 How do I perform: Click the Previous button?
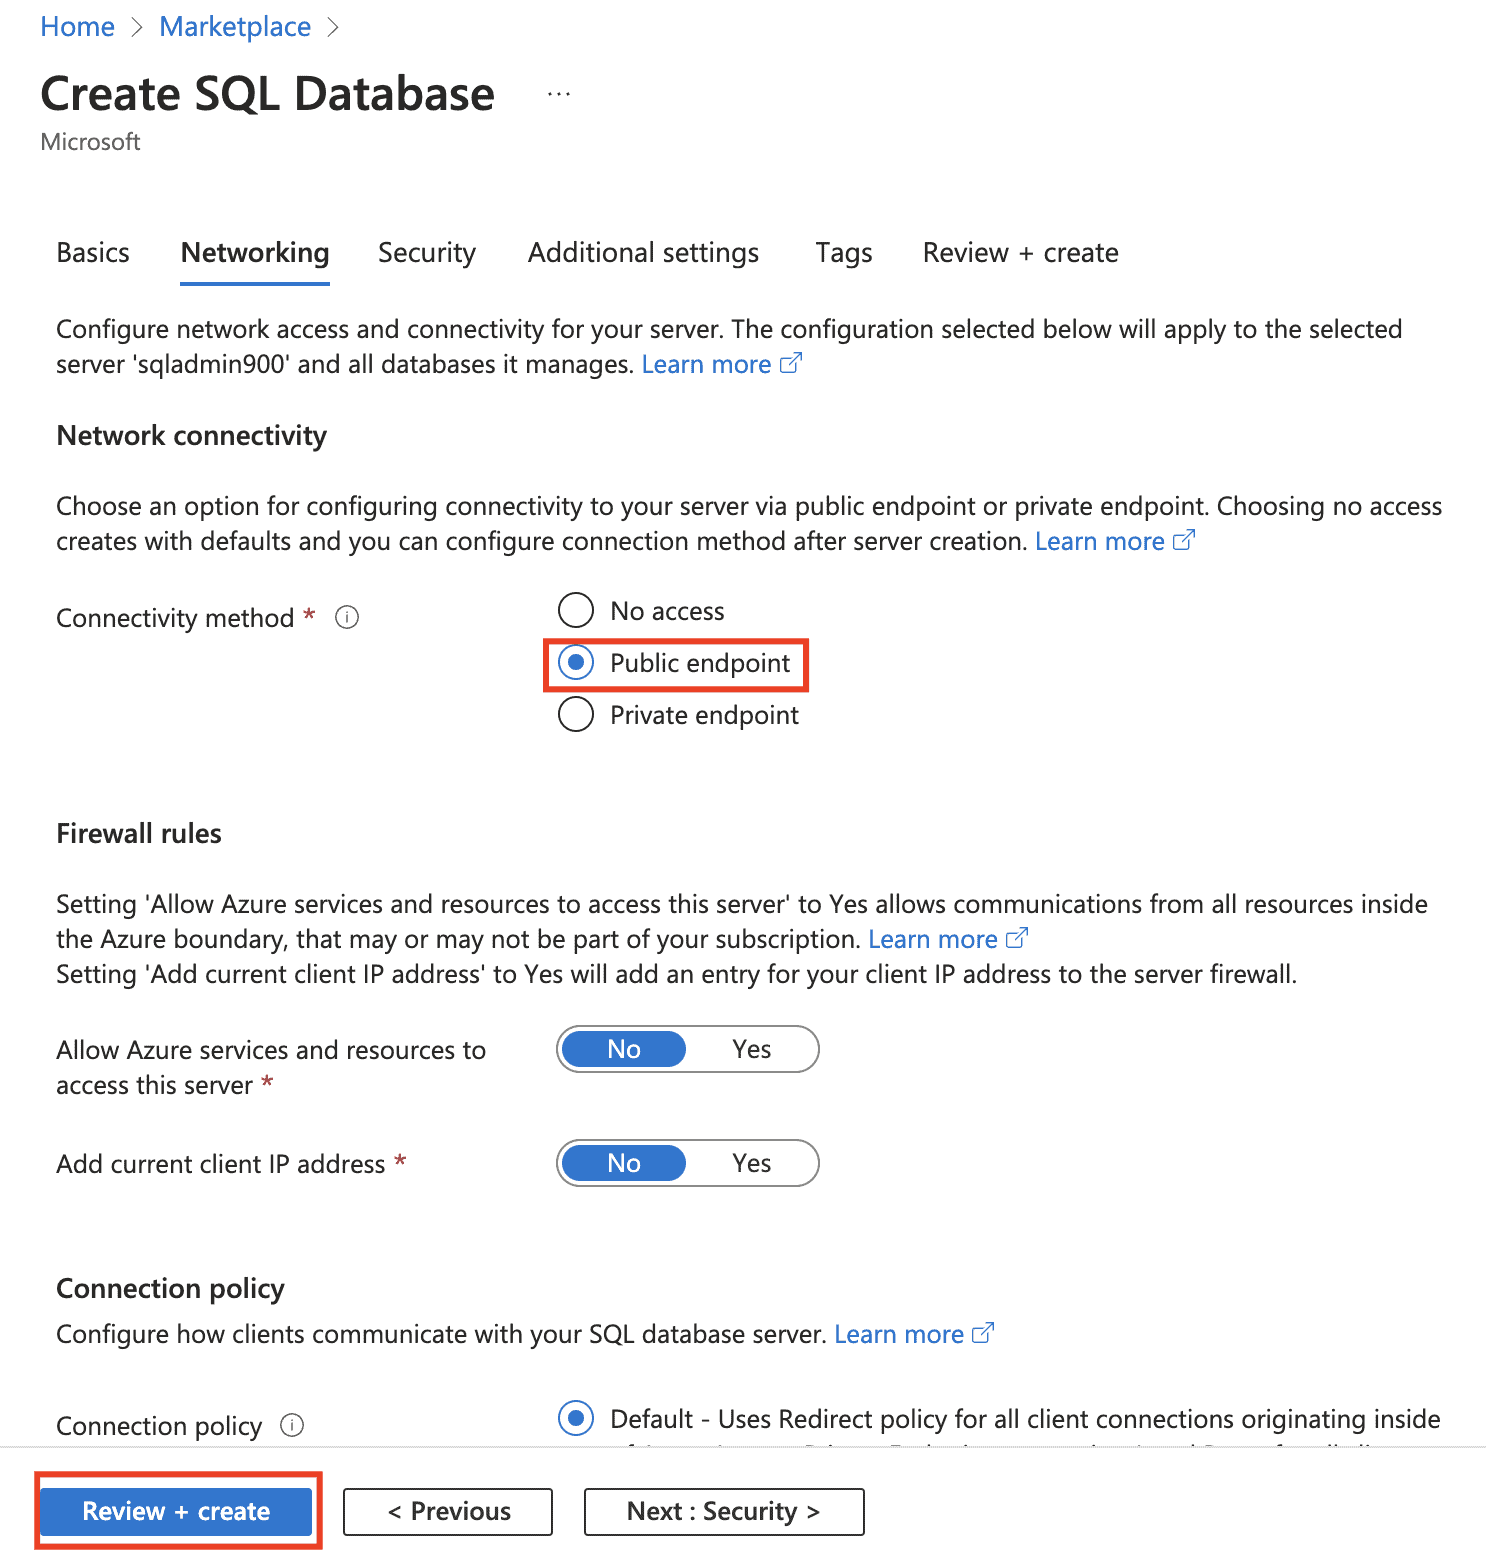tap(448, 1511)
